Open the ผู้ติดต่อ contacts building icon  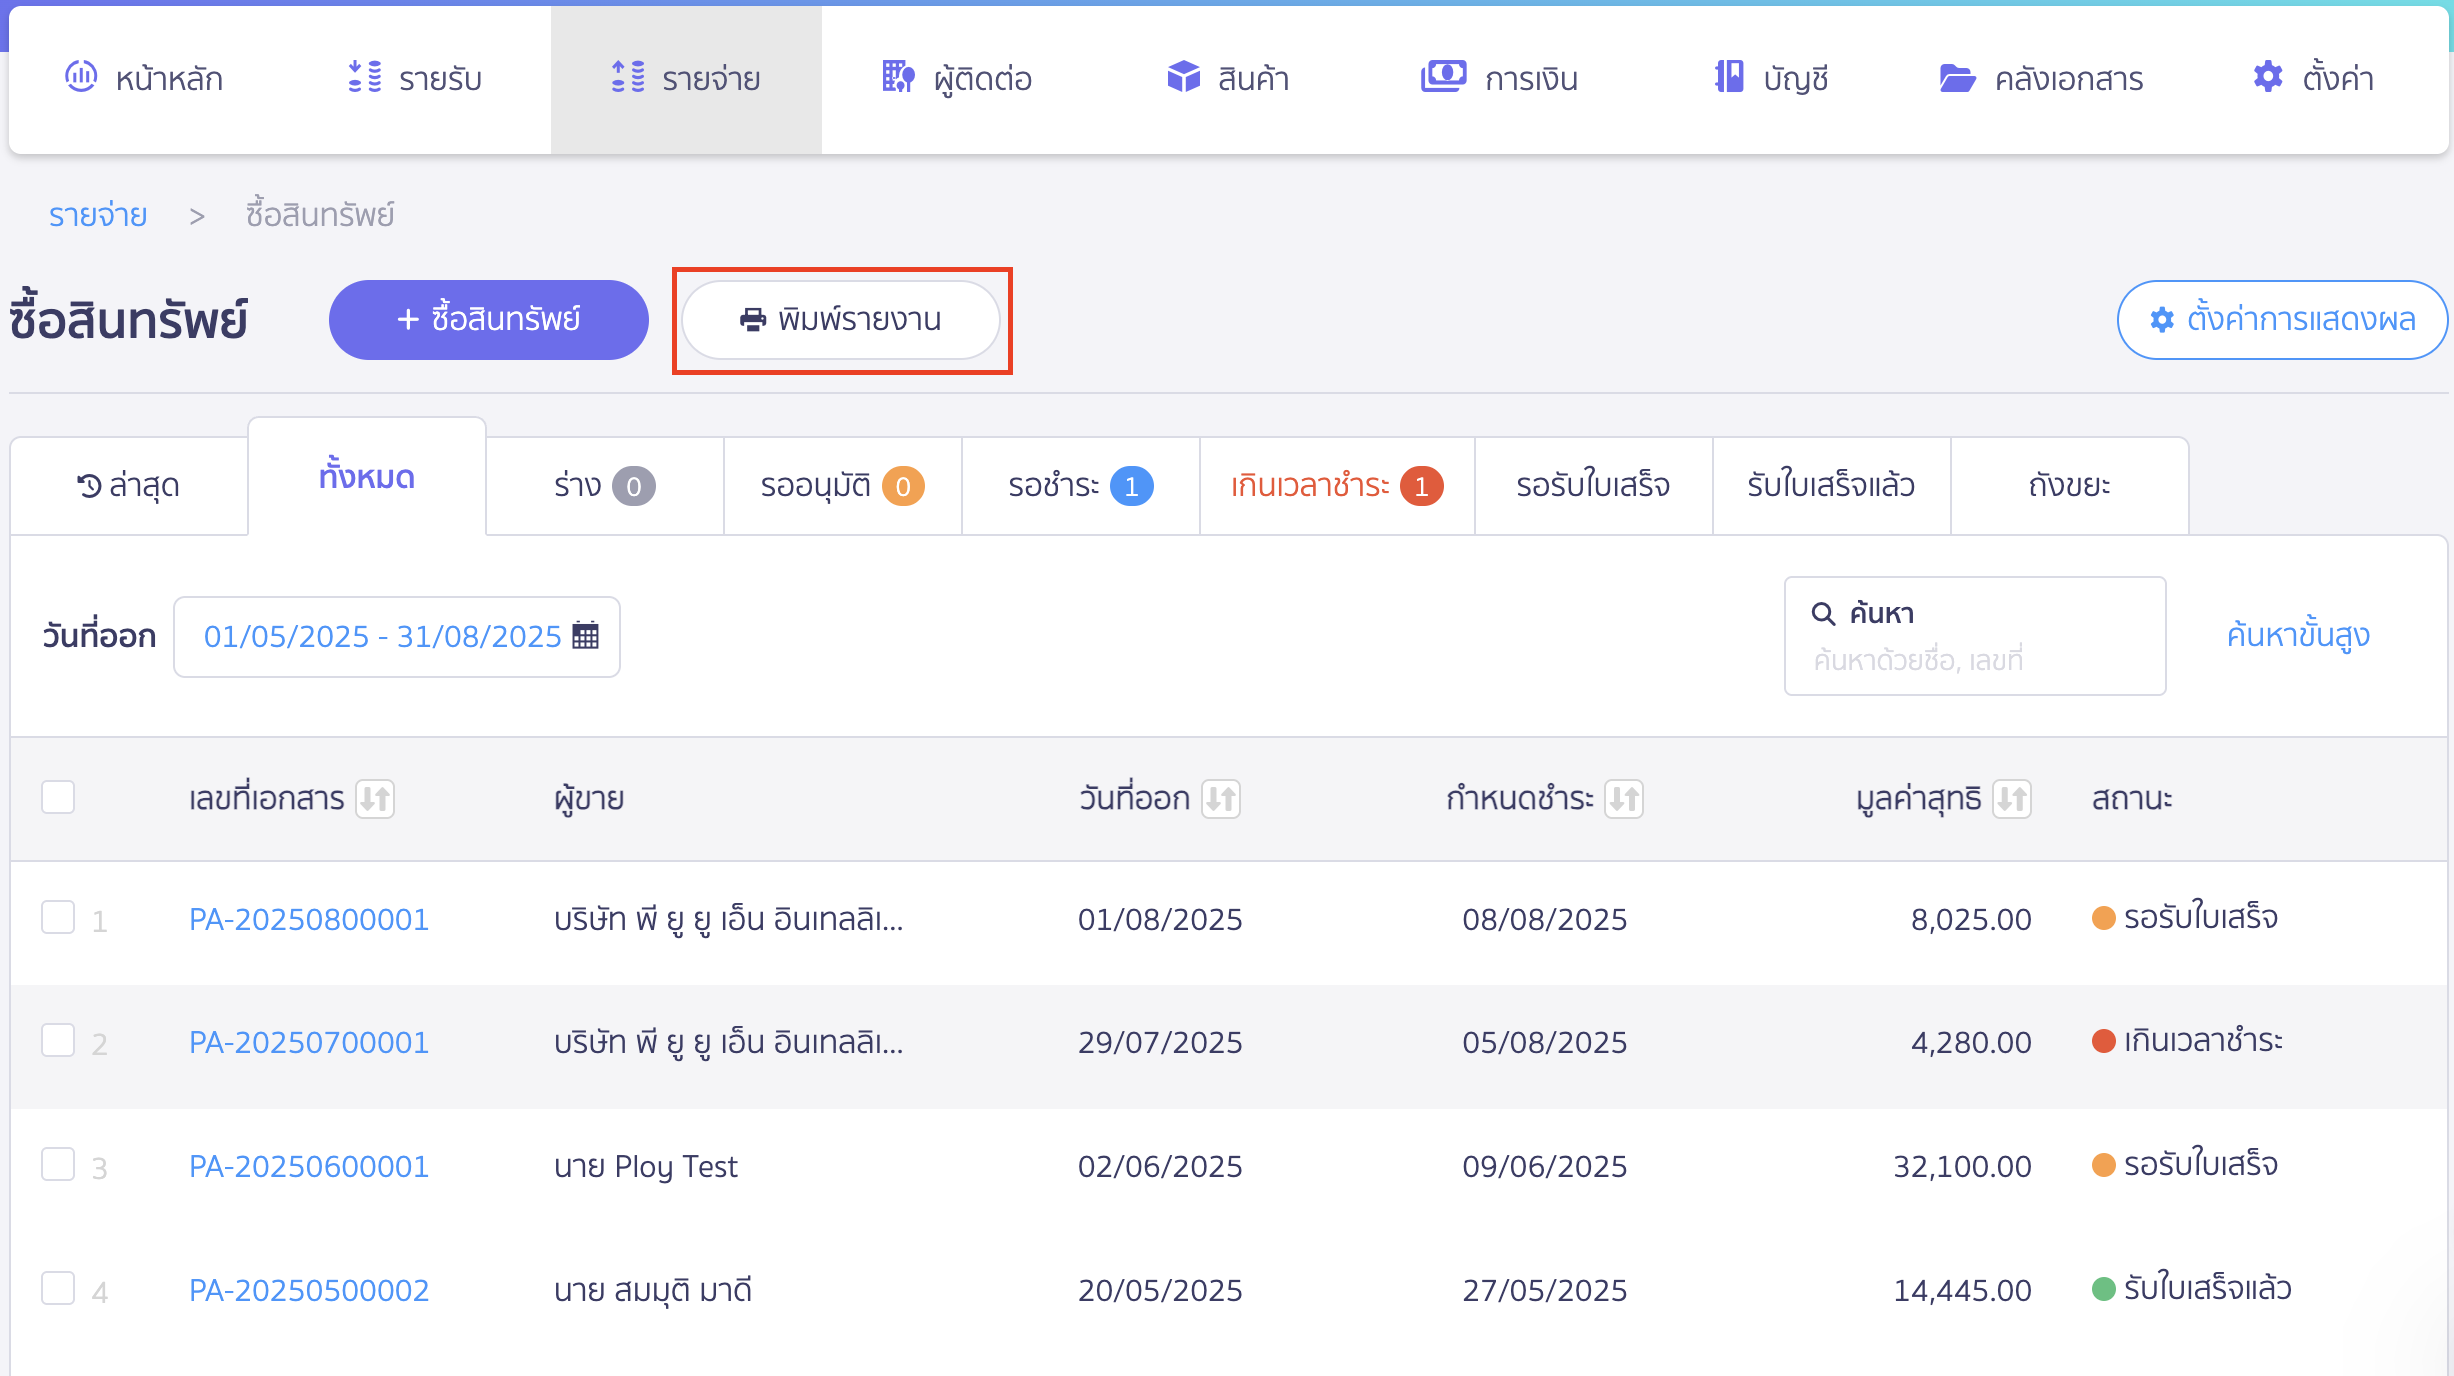coord(898,77)
